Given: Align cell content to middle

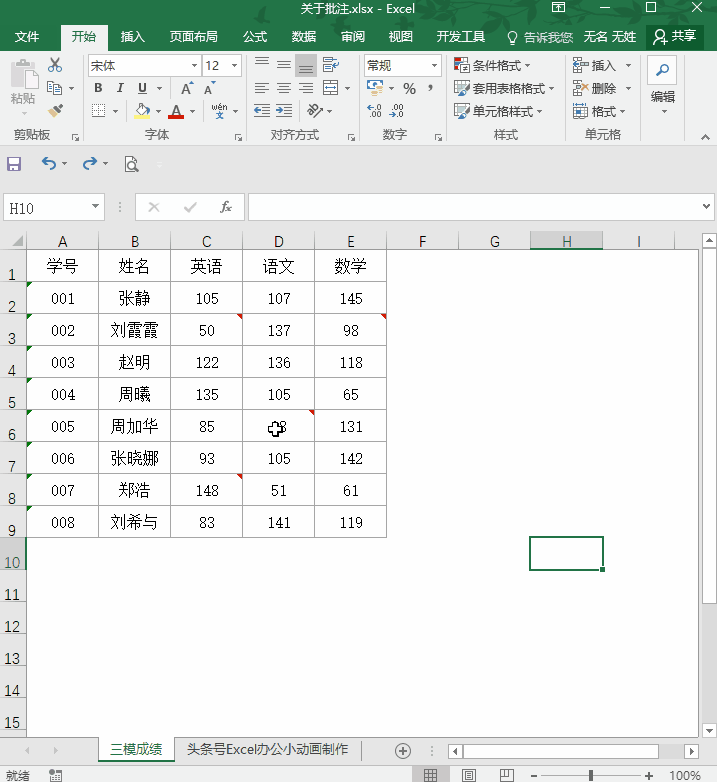Looking at the screenshot, I should 284,65.
